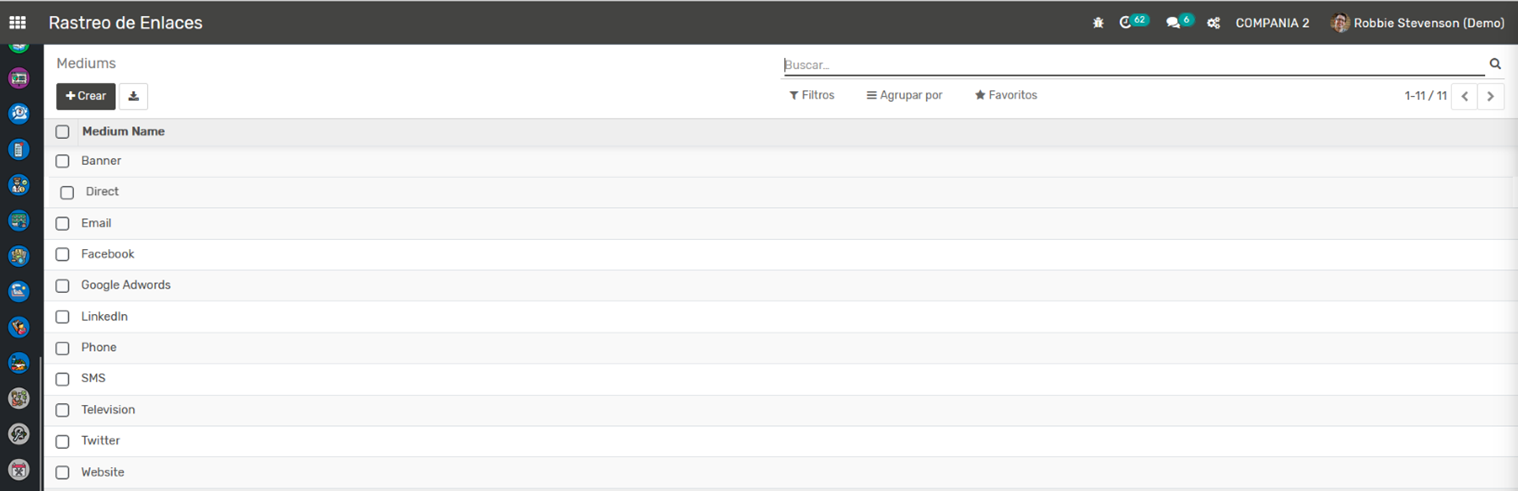This screenshot has height=491, width=1518.
Task: Check the Google Adwords checkbox
Action: pyautogui.click(x=63, y=286)
